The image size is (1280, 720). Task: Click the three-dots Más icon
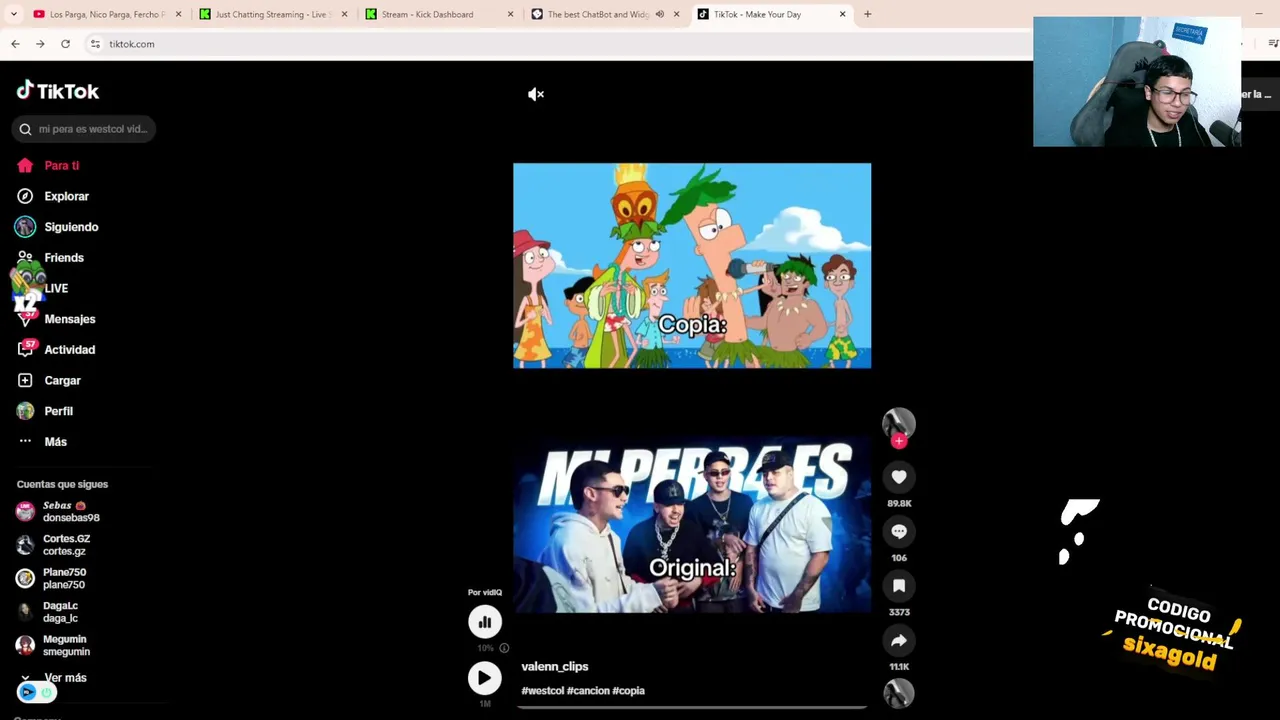point(25,442)
